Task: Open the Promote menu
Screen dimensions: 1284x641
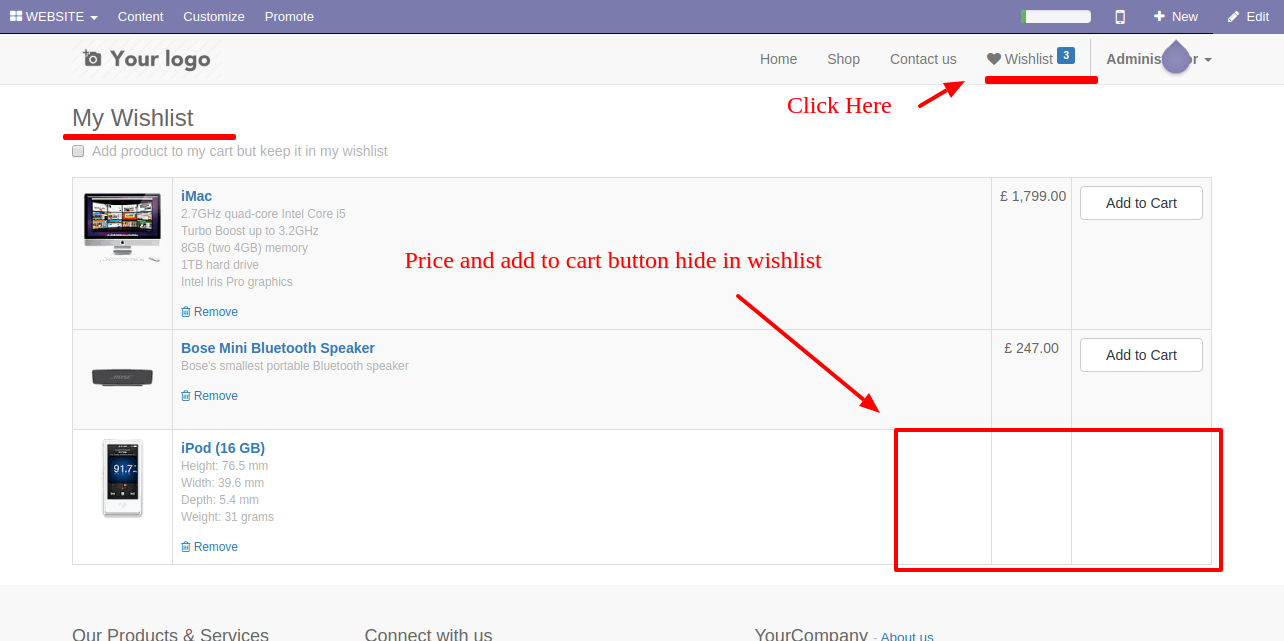Action: coord(289,16)
